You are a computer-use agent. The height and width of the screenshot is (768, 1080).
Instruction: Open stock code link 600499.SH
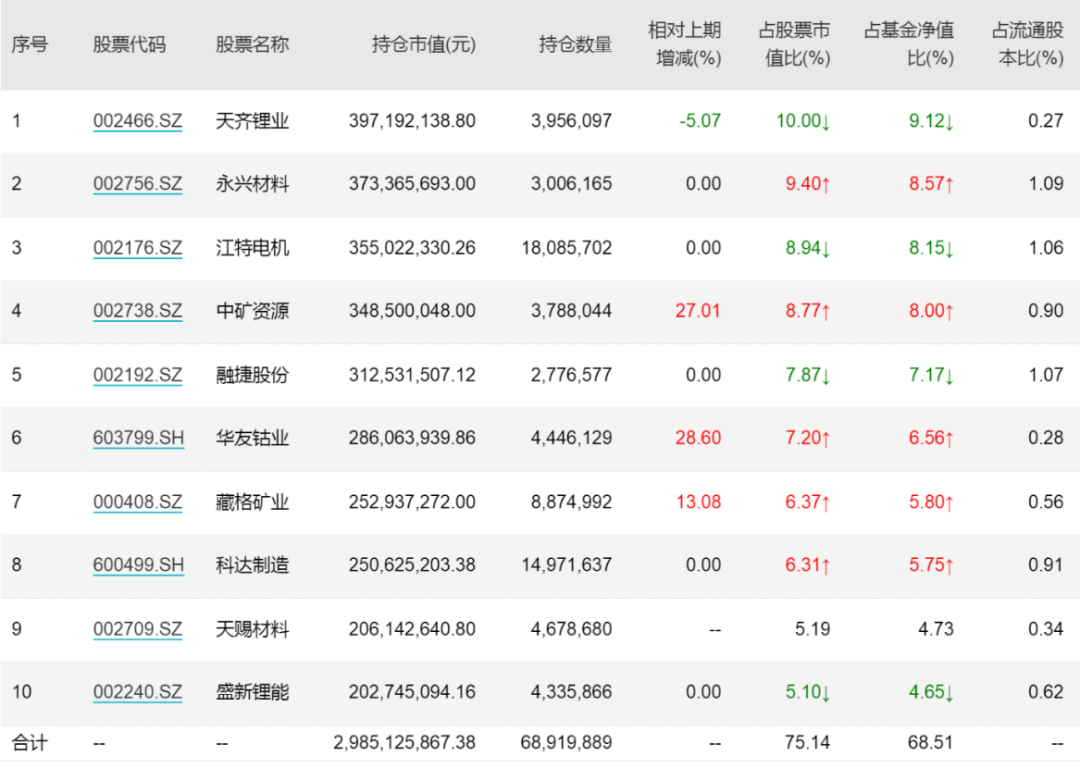139,565
